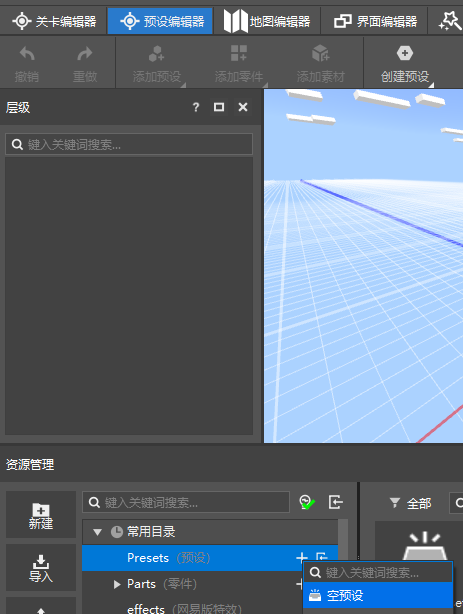
Task: Click the collapse-panel arrow icon next to resource search
Action: click(336, 502)
